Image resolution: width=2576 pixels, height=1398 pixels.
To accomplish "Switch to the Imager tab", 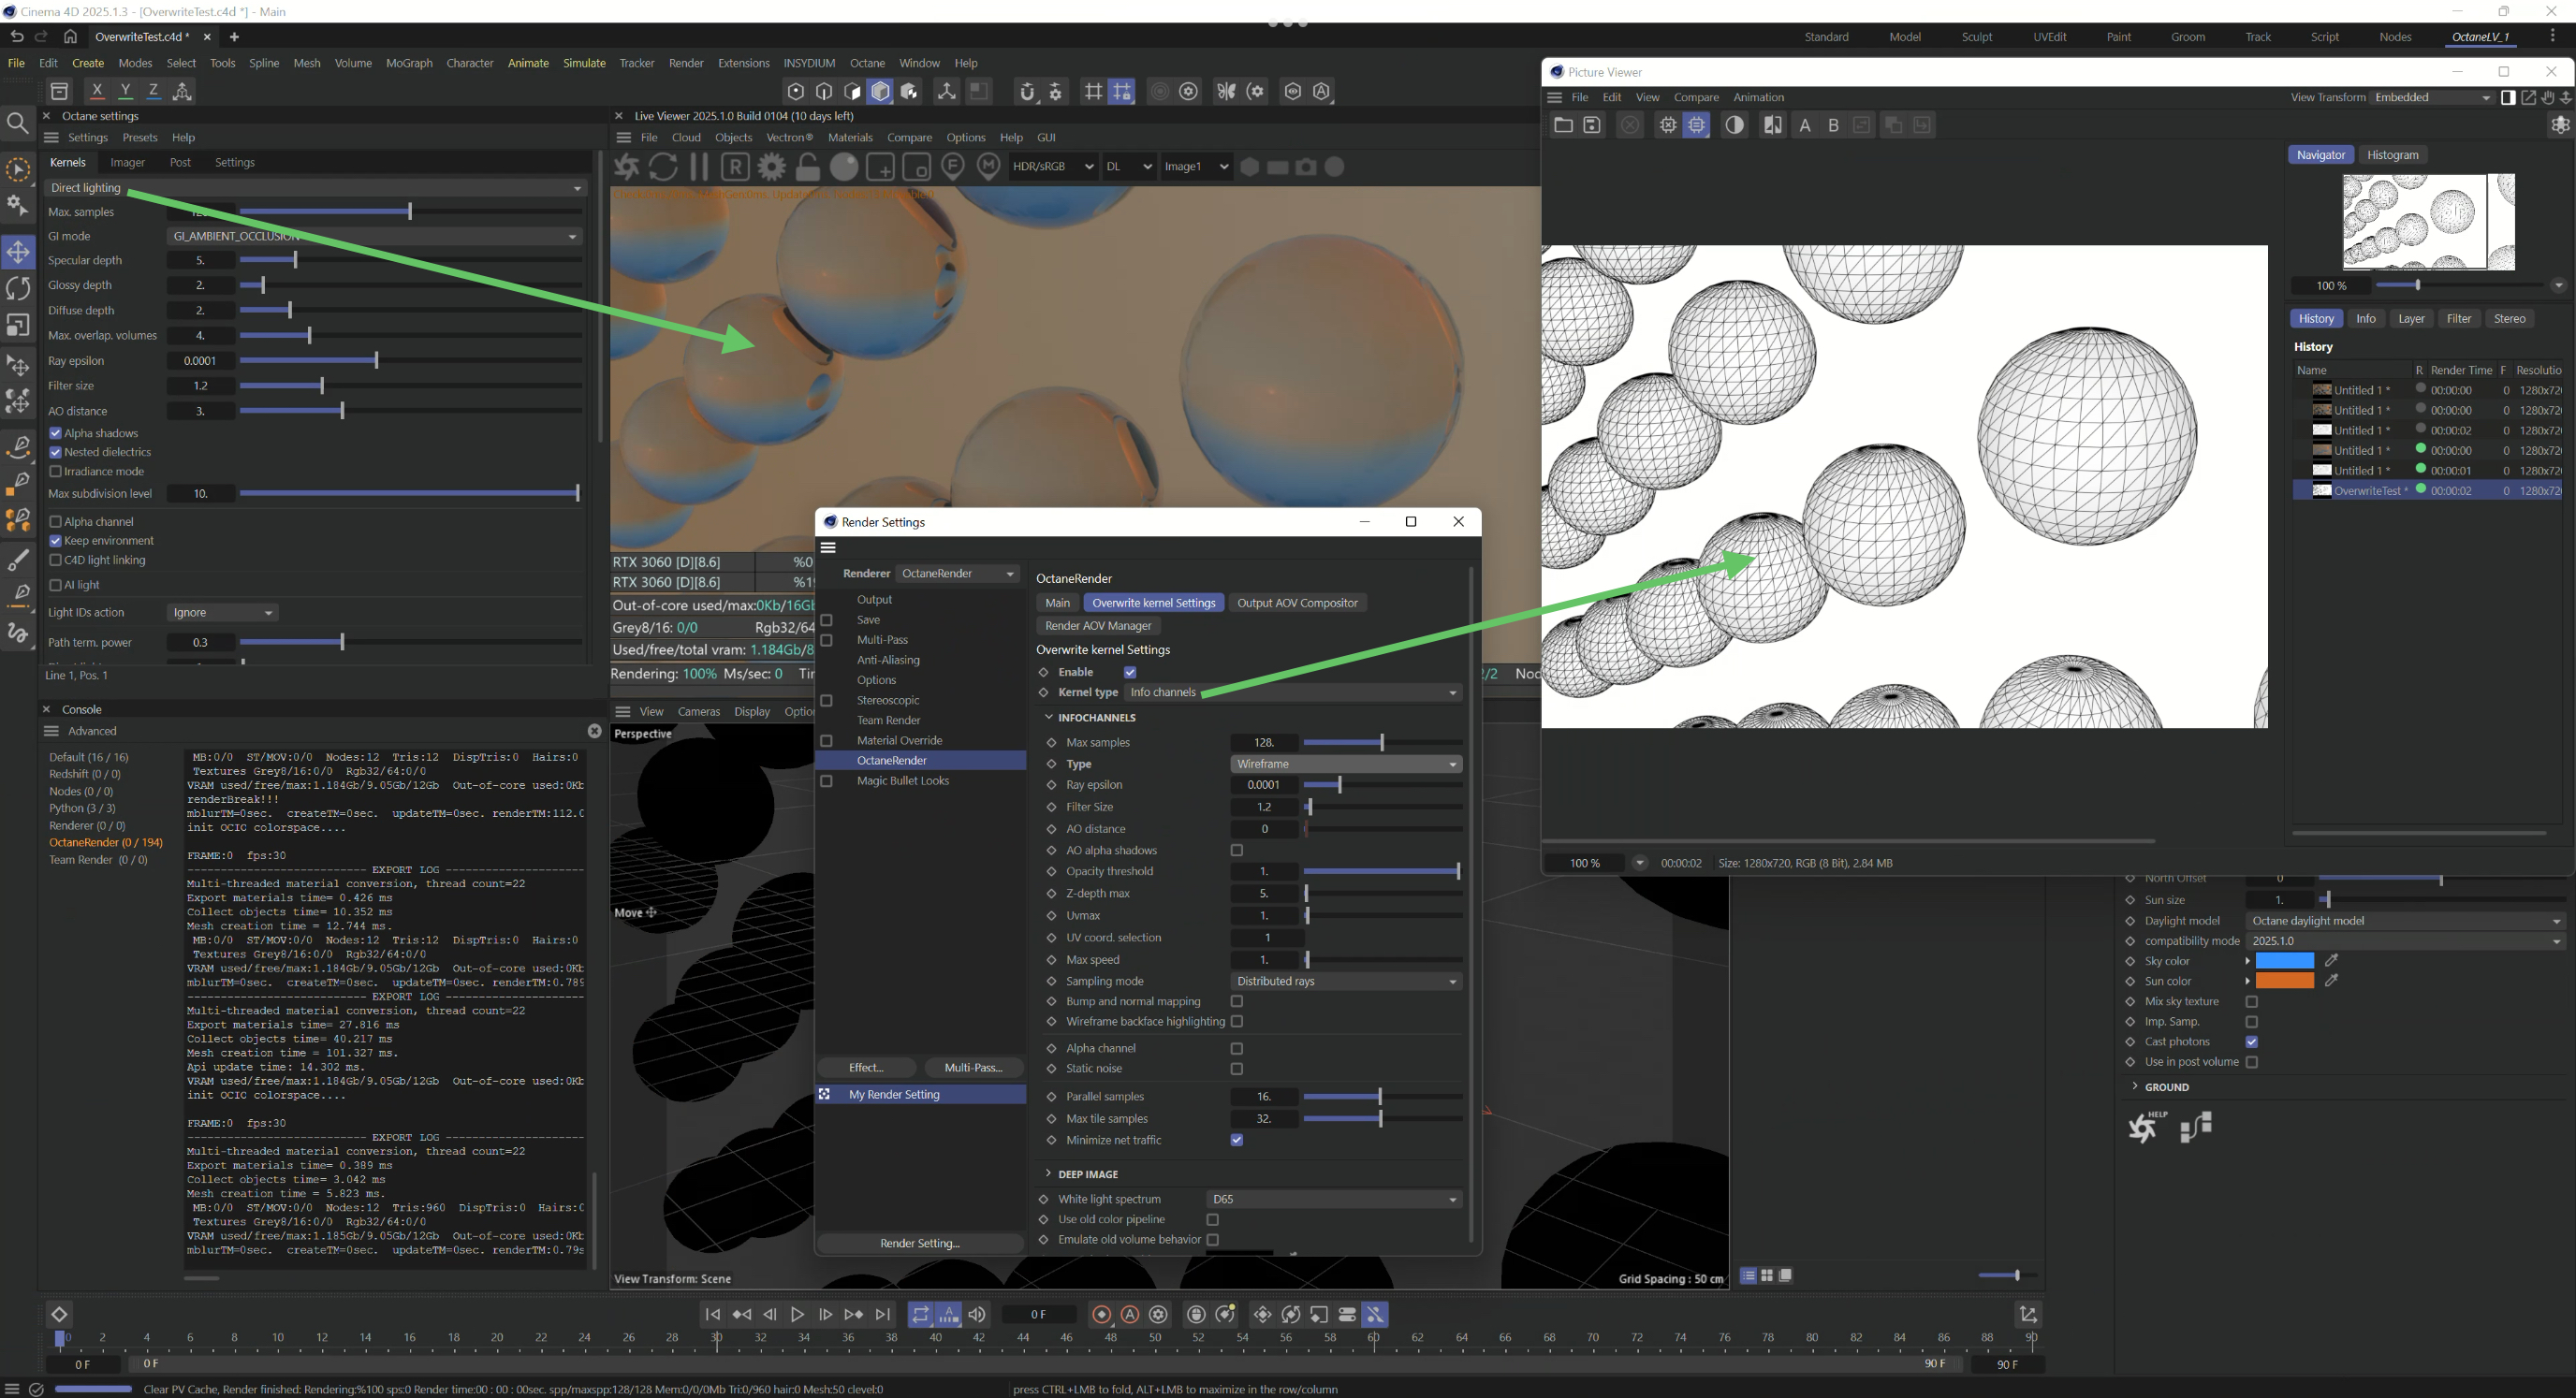I will click(x=127, y=162).
